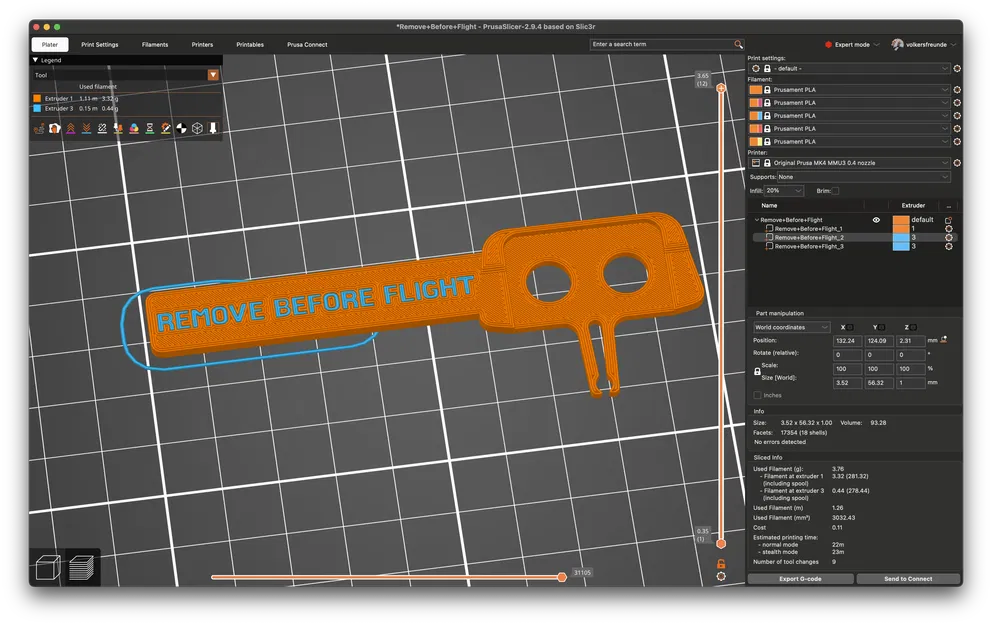Switch to sliced layers preview icon
The image size is (992, 625).
[80, 568]
